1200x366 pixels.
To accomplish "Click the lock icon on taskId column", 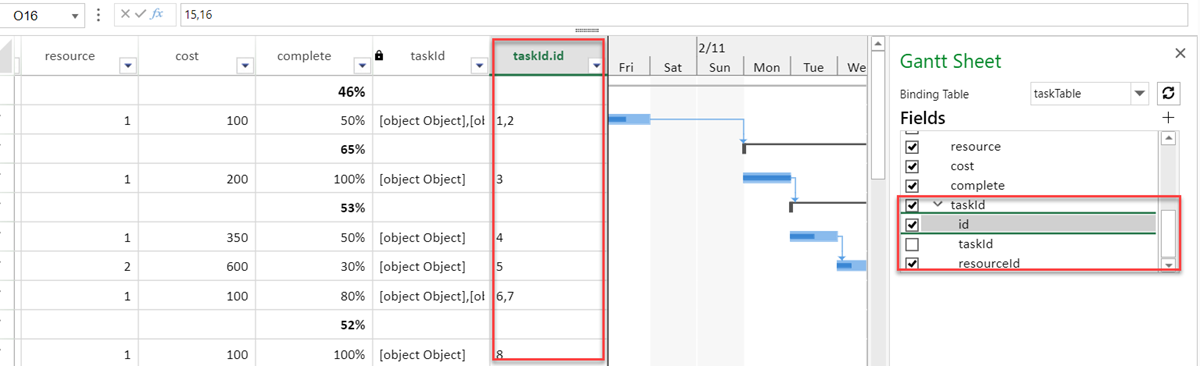I will (x=379, y=56).
